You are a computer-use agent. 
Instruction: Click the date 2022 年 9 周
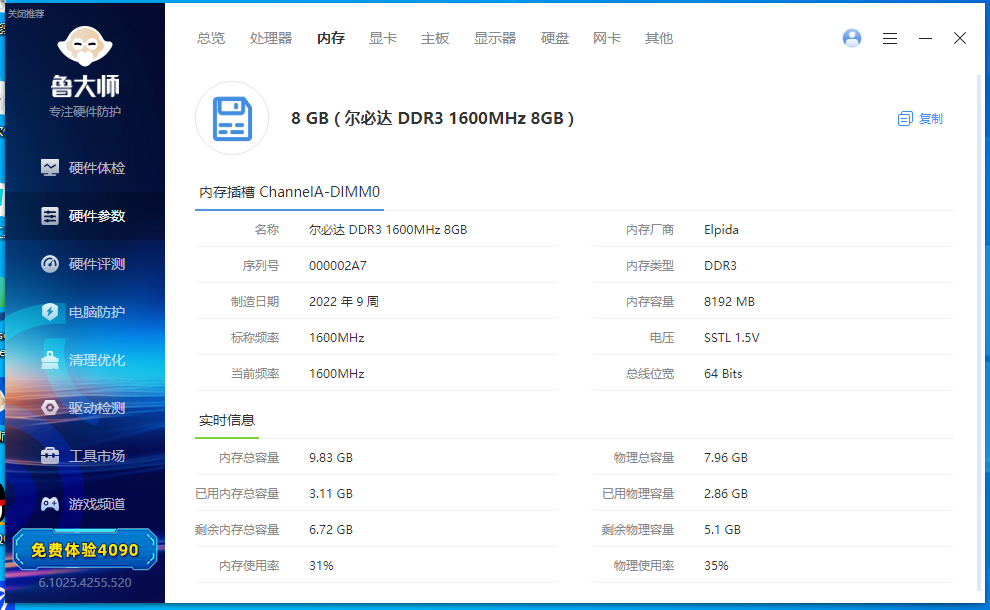343,302
